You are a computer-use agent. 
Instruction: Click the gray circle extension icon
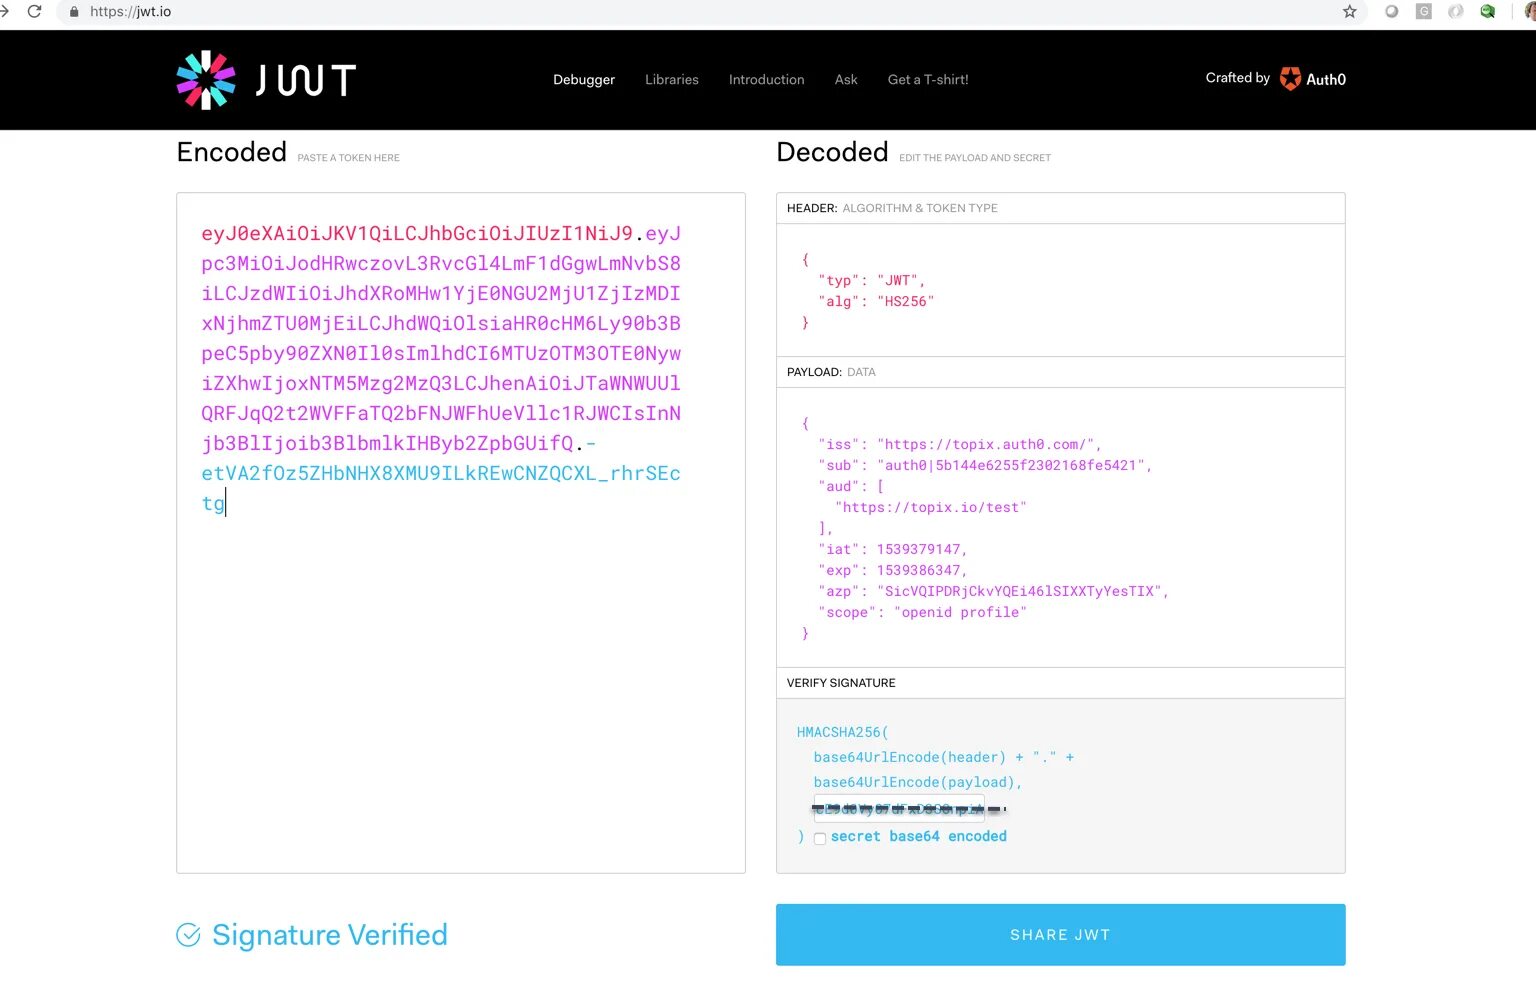[1391, 12]
